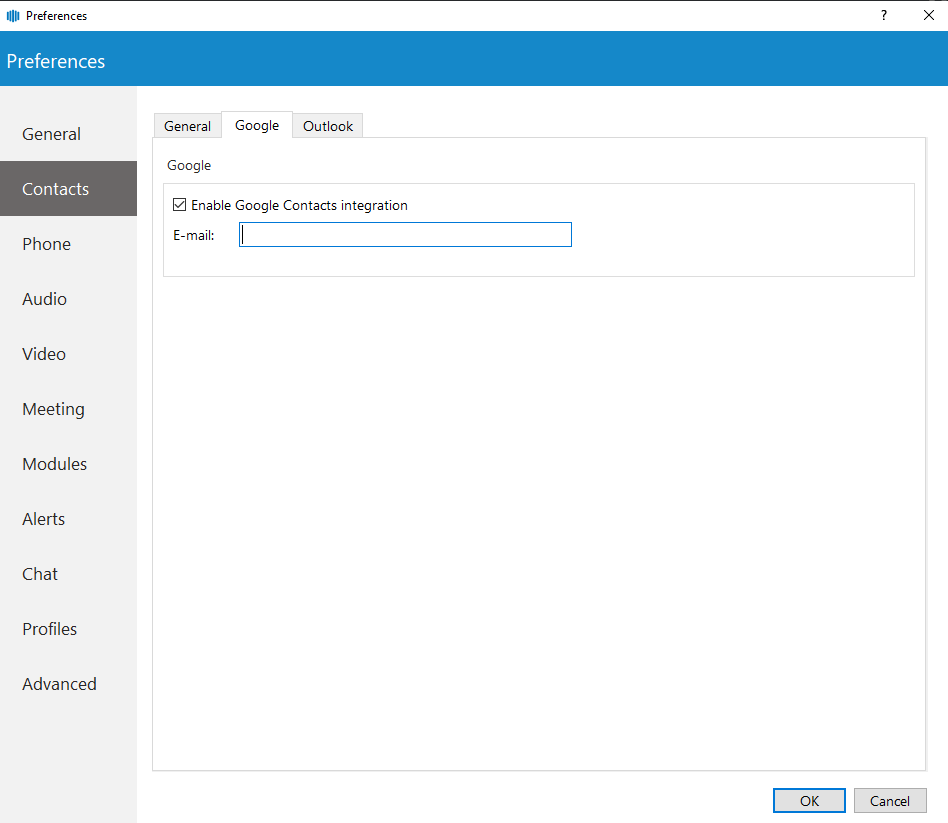Open the Advanced preferences section
948x823 pixels.
(x=59, y=684)
